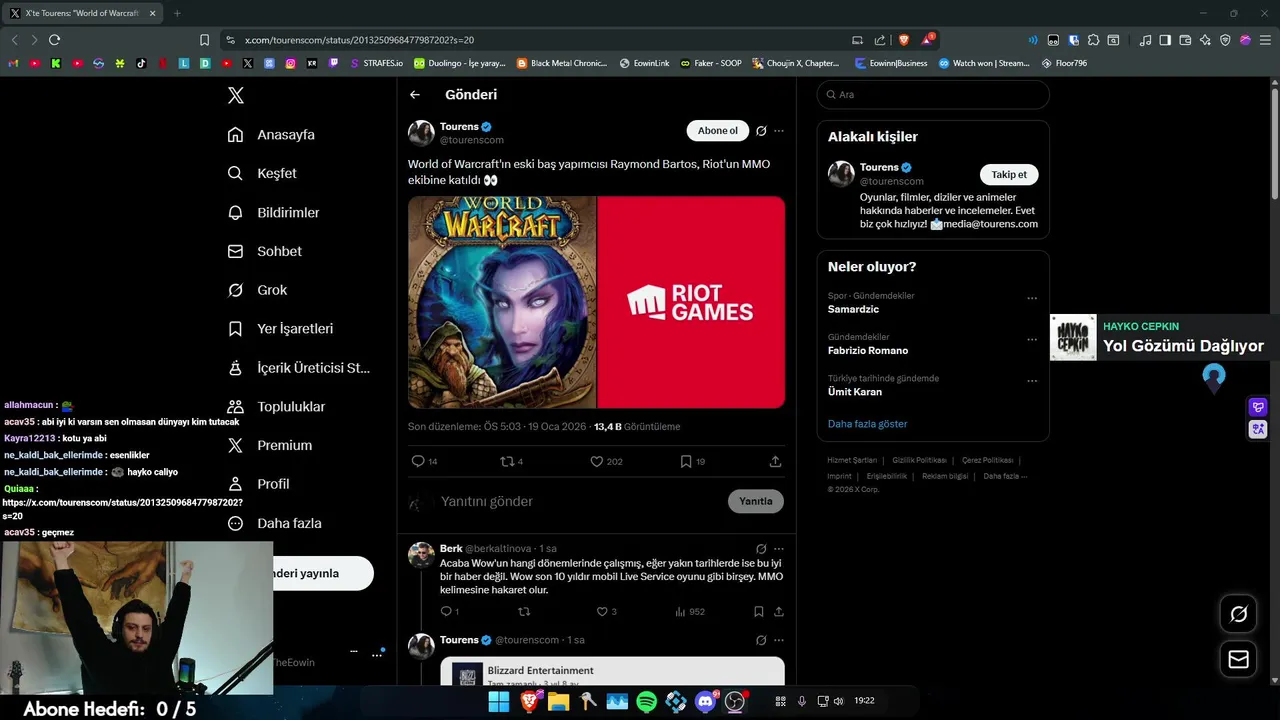Bookmark Berk's reply
This screenshot has width=1280, height=720.
(x=759, y=611)
